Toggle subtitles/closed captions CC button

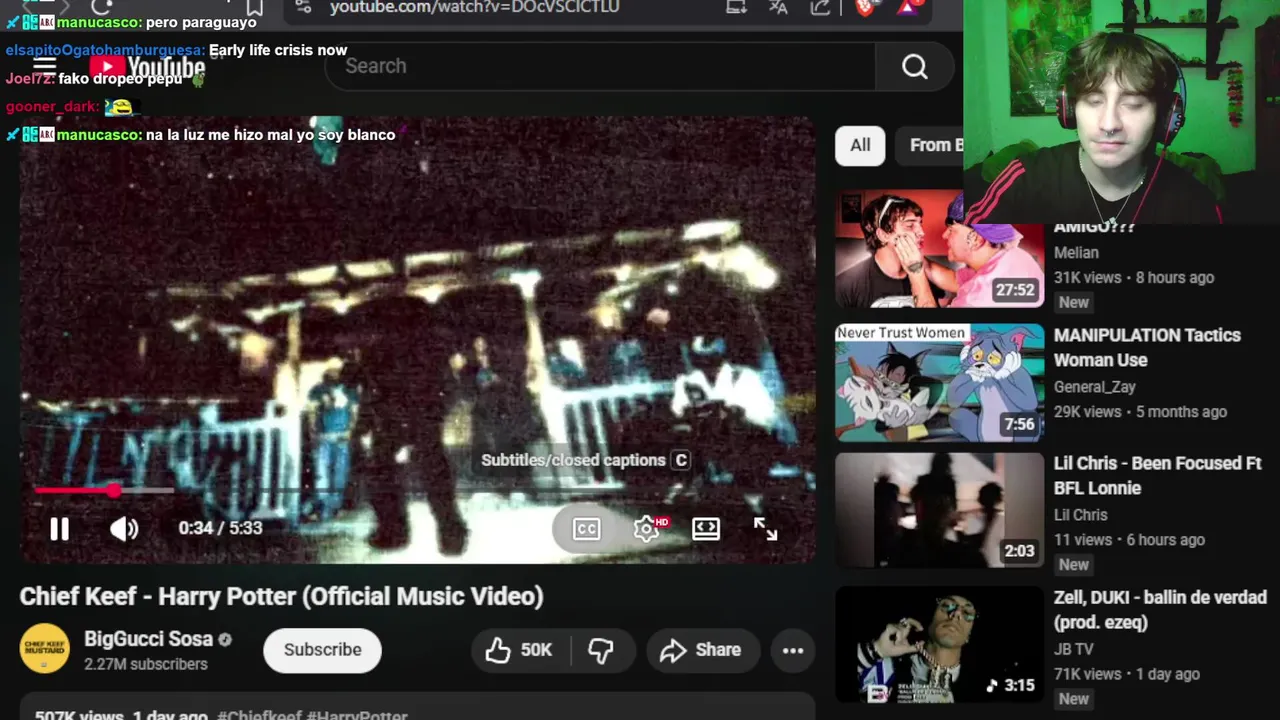tap(586, 529)
